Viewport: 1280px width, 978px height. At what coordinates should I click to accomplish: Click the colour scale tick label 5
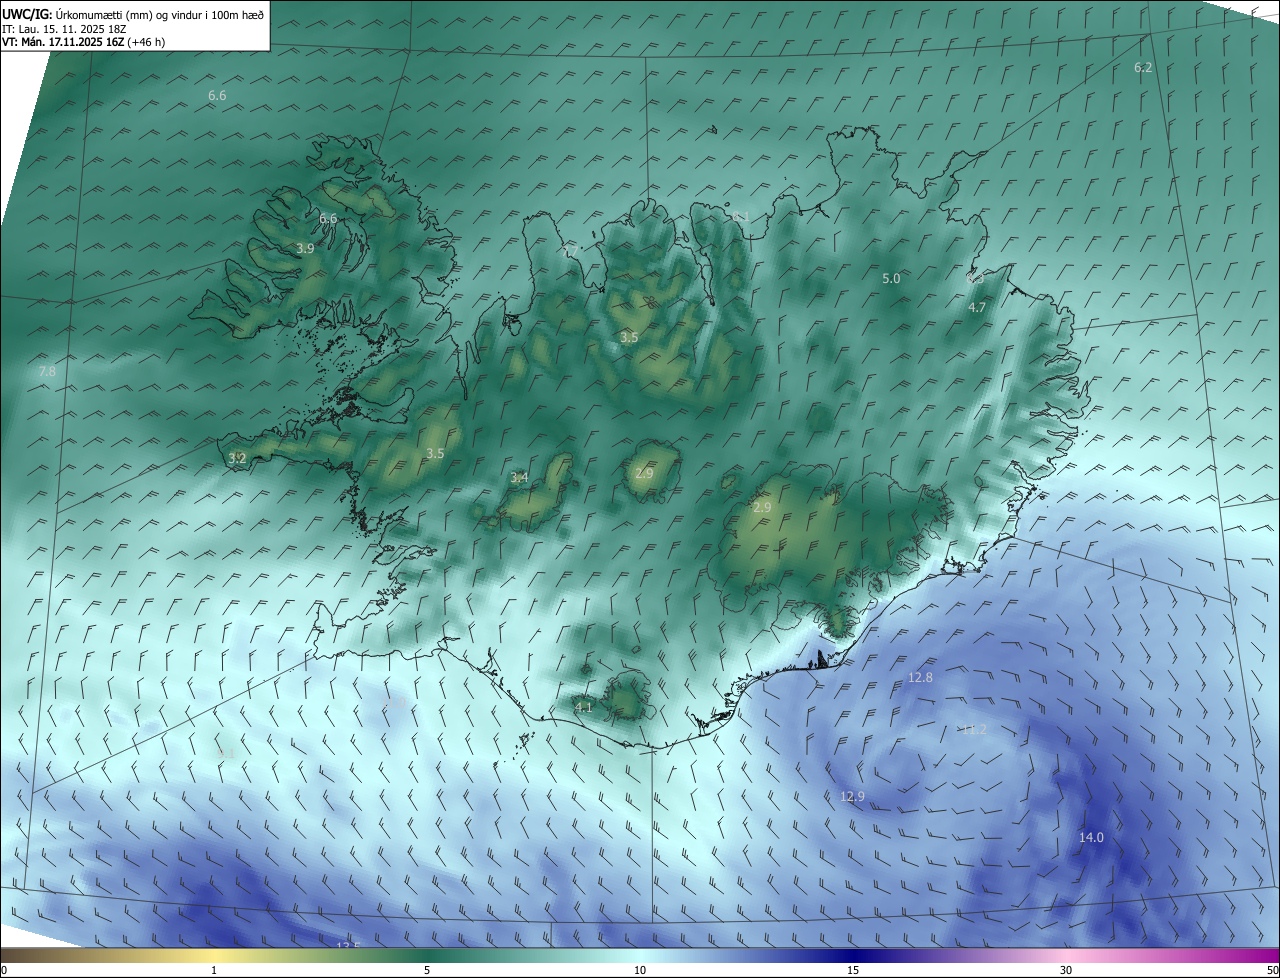point(427,971)
